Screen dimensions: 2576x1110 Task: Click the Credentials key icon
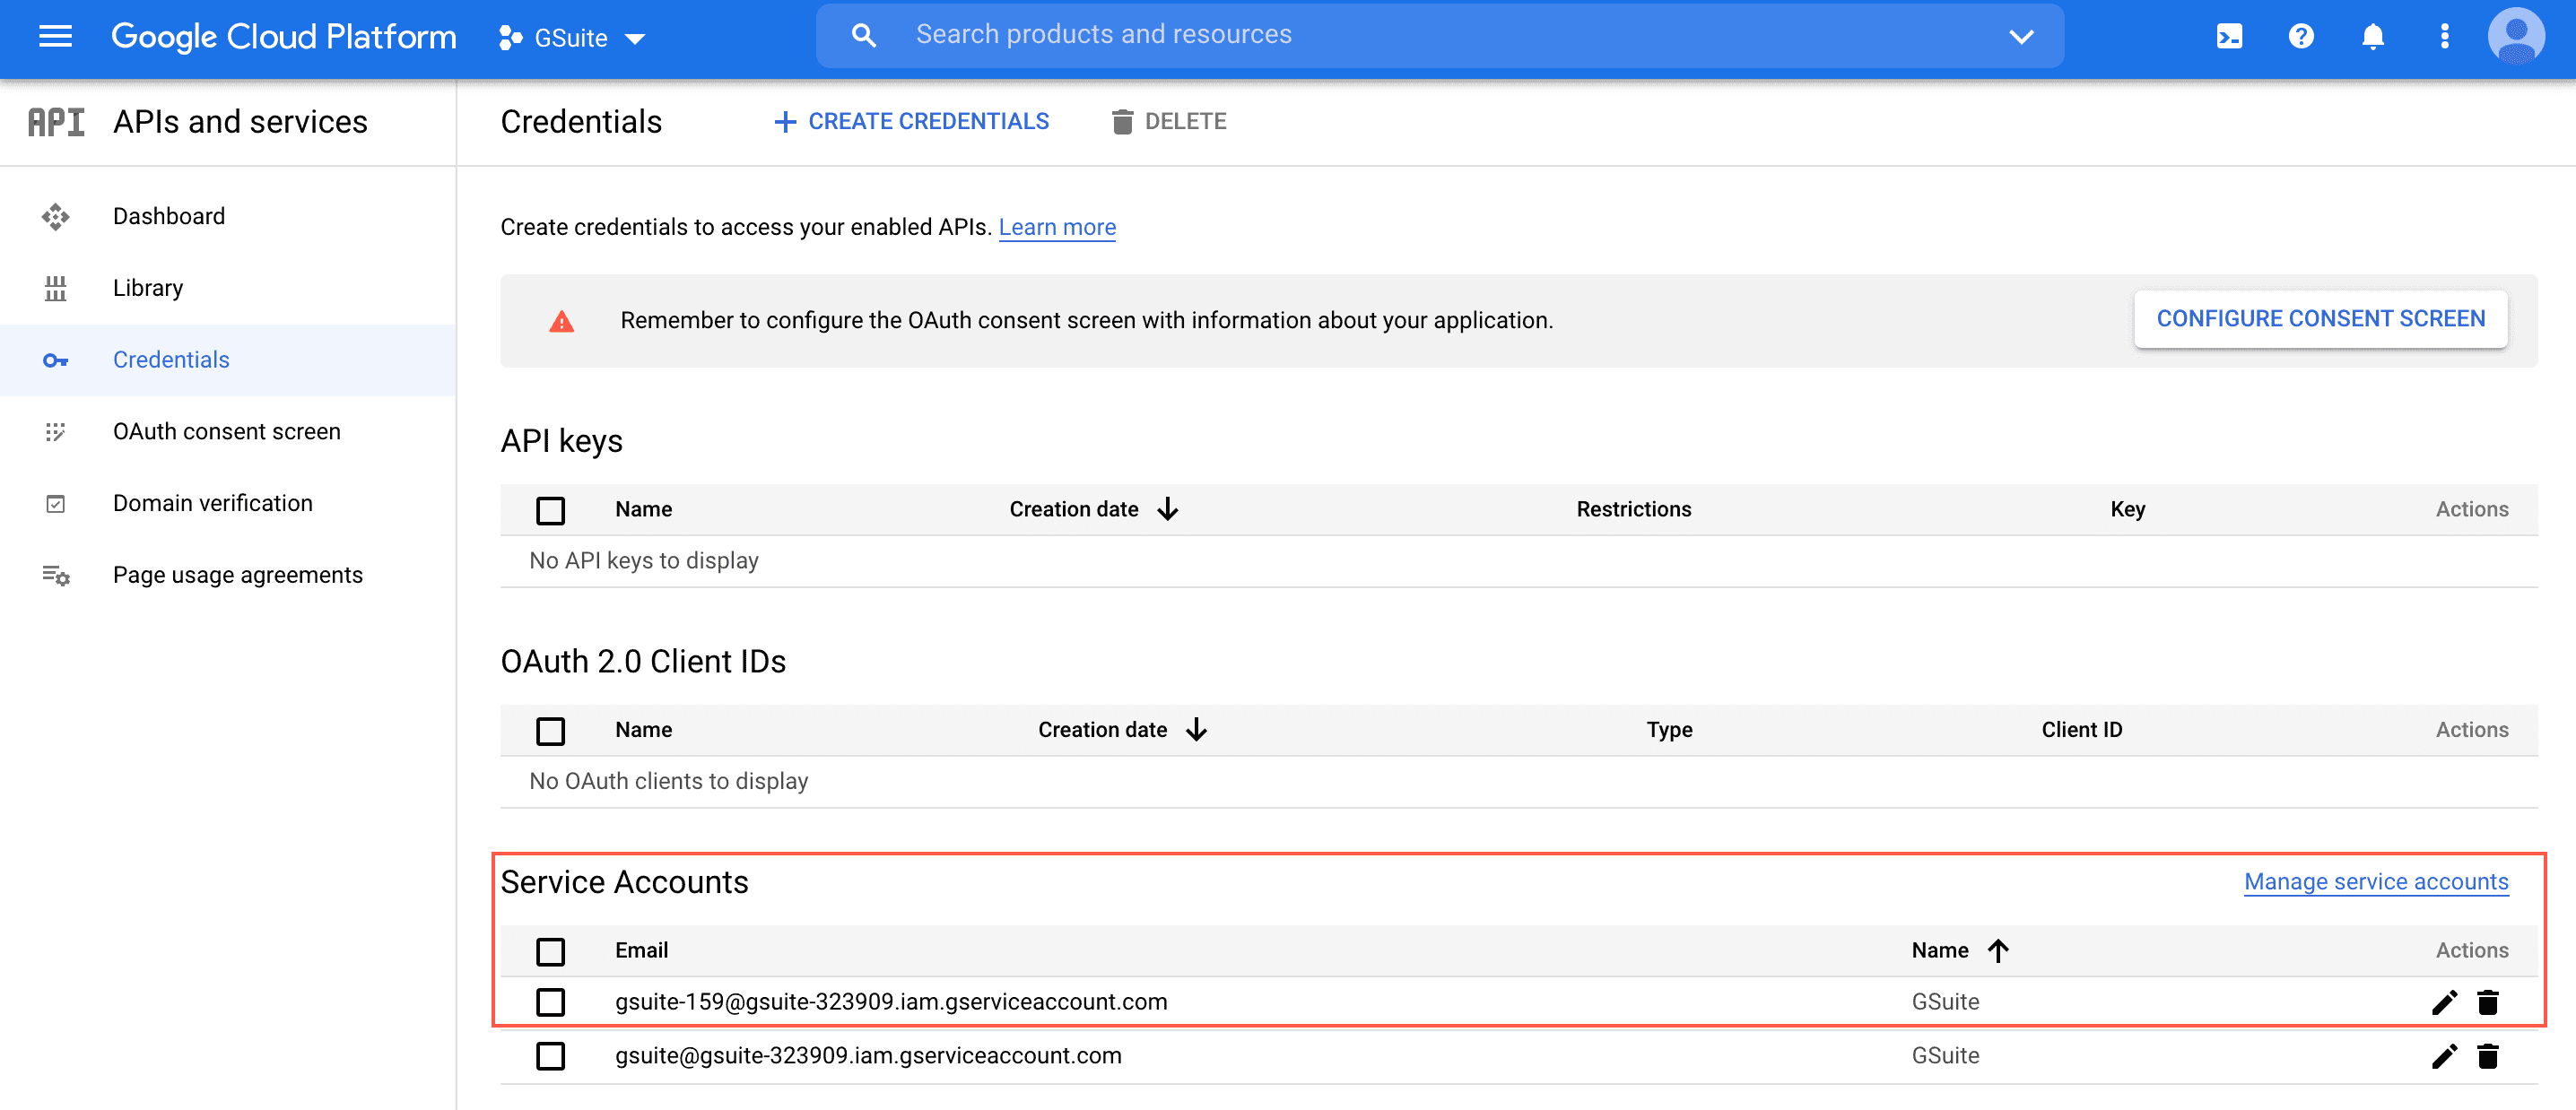[x=55, y=360]
